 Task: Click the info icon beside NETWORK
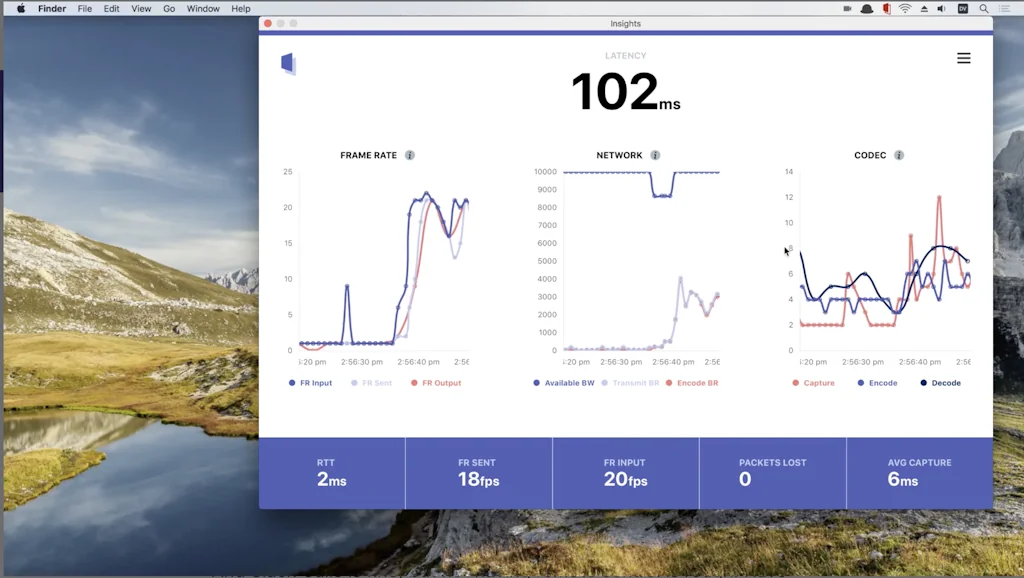pyautogui.click(x=655, y=155)
